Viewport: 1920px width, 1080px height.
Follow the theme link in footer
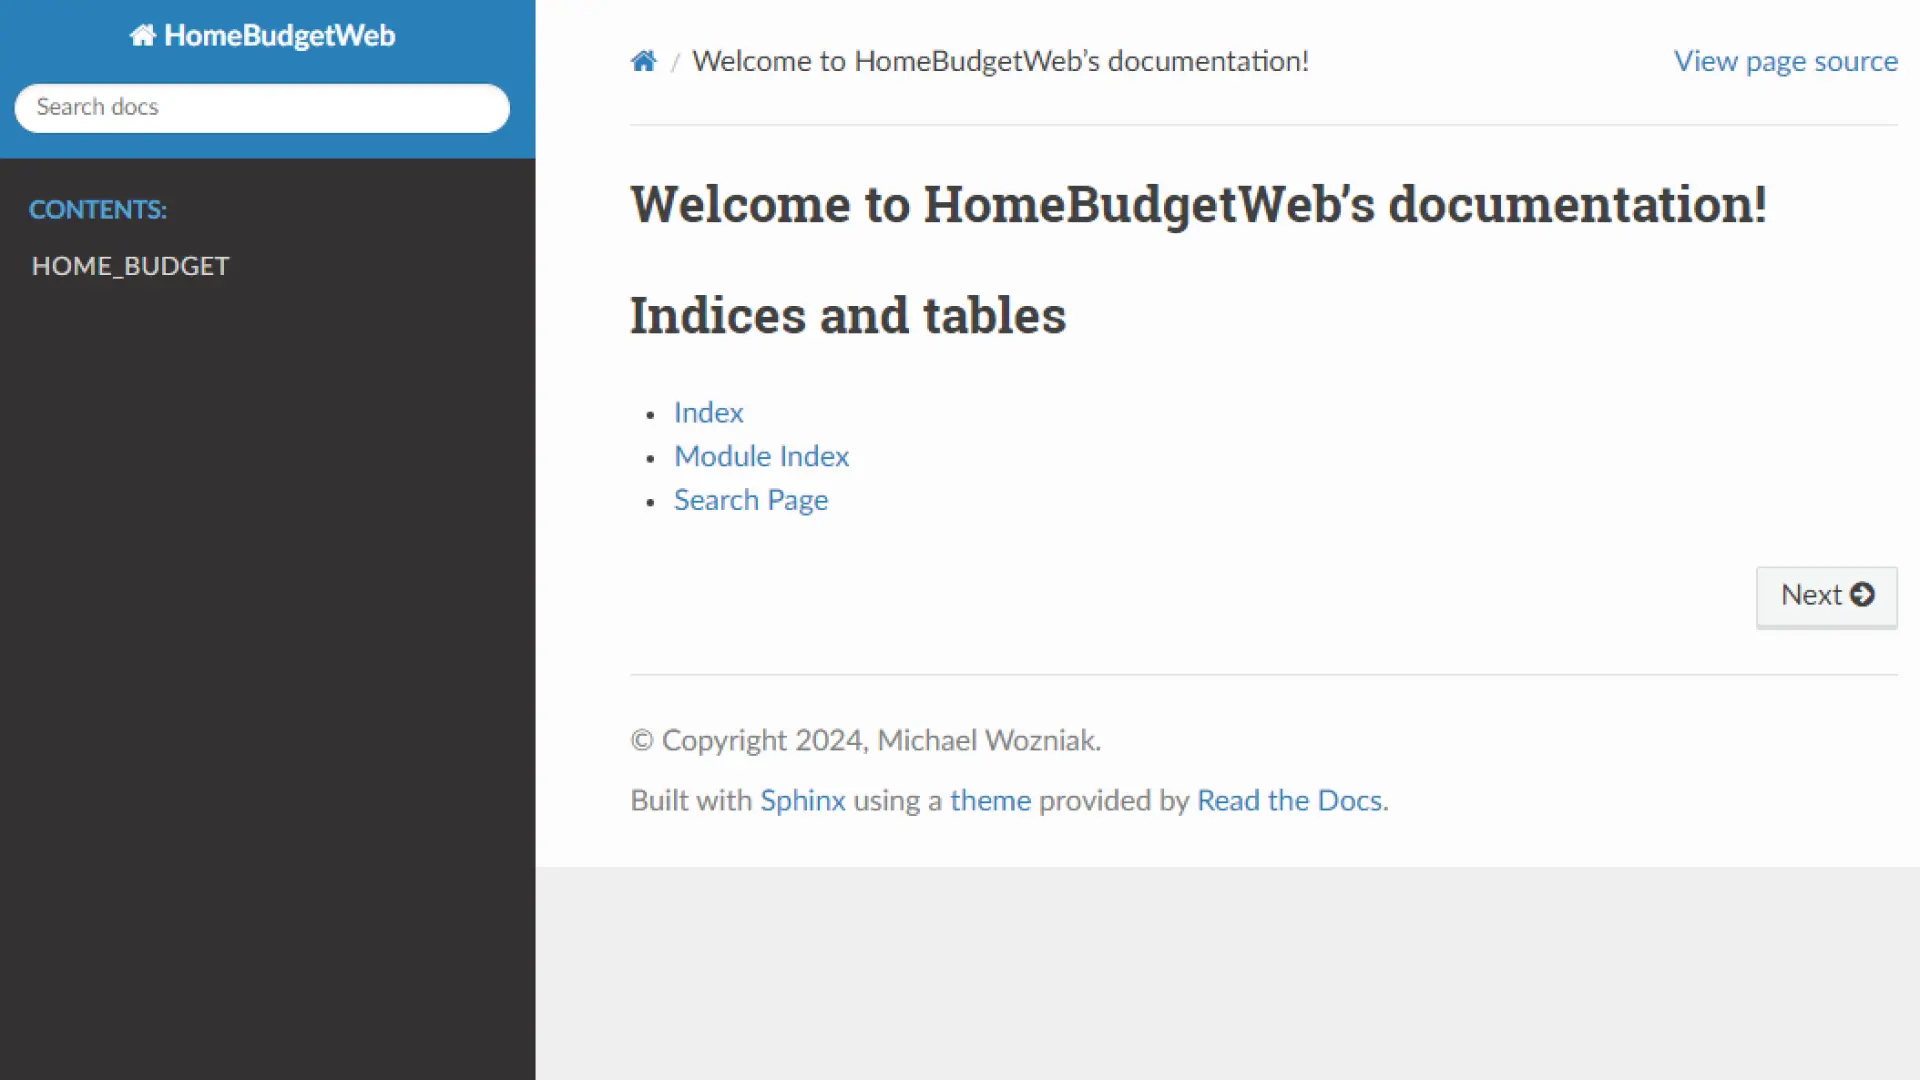pyautogui.click(x=990, y=800)
